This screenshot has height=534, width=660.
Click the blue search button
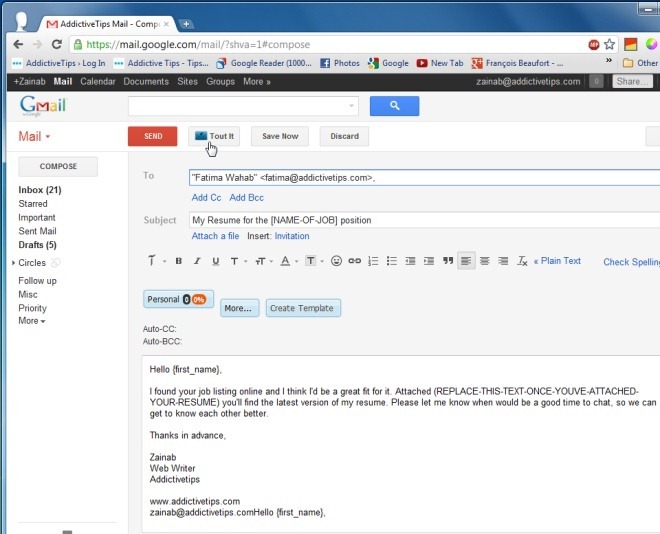click(x=394, y=106)
